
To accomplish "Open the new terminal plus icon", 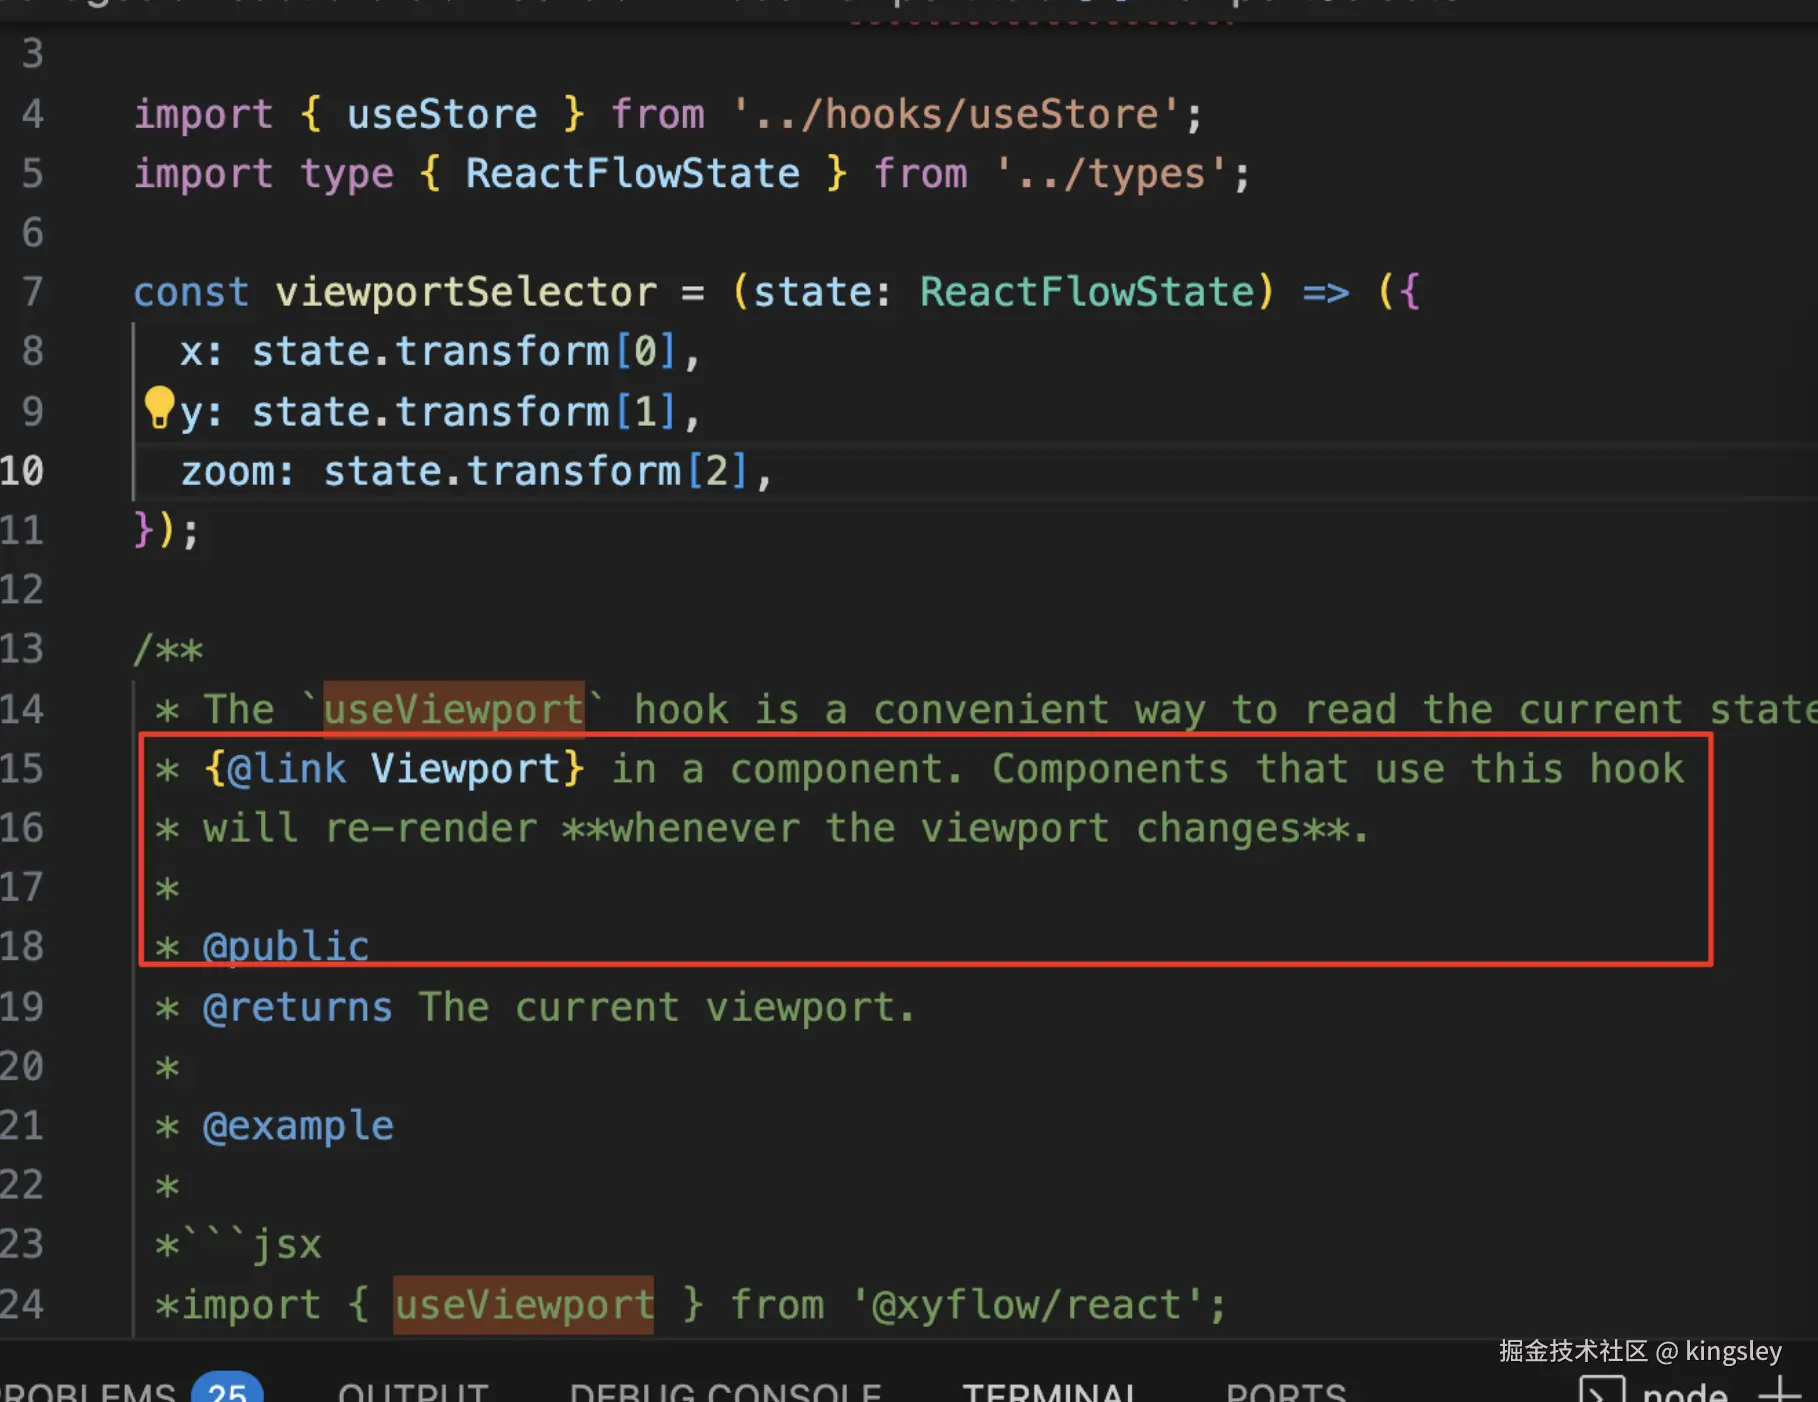I will pyautogui.click(x=1780, y=1391).
